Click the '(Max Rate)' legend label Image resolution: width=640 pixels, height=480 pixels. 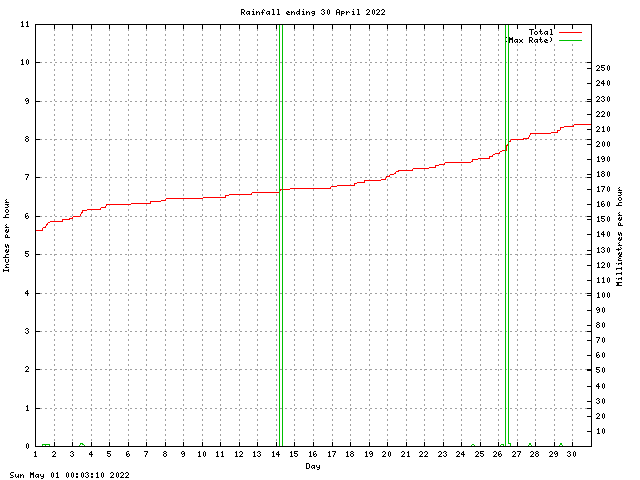point(529,40)
